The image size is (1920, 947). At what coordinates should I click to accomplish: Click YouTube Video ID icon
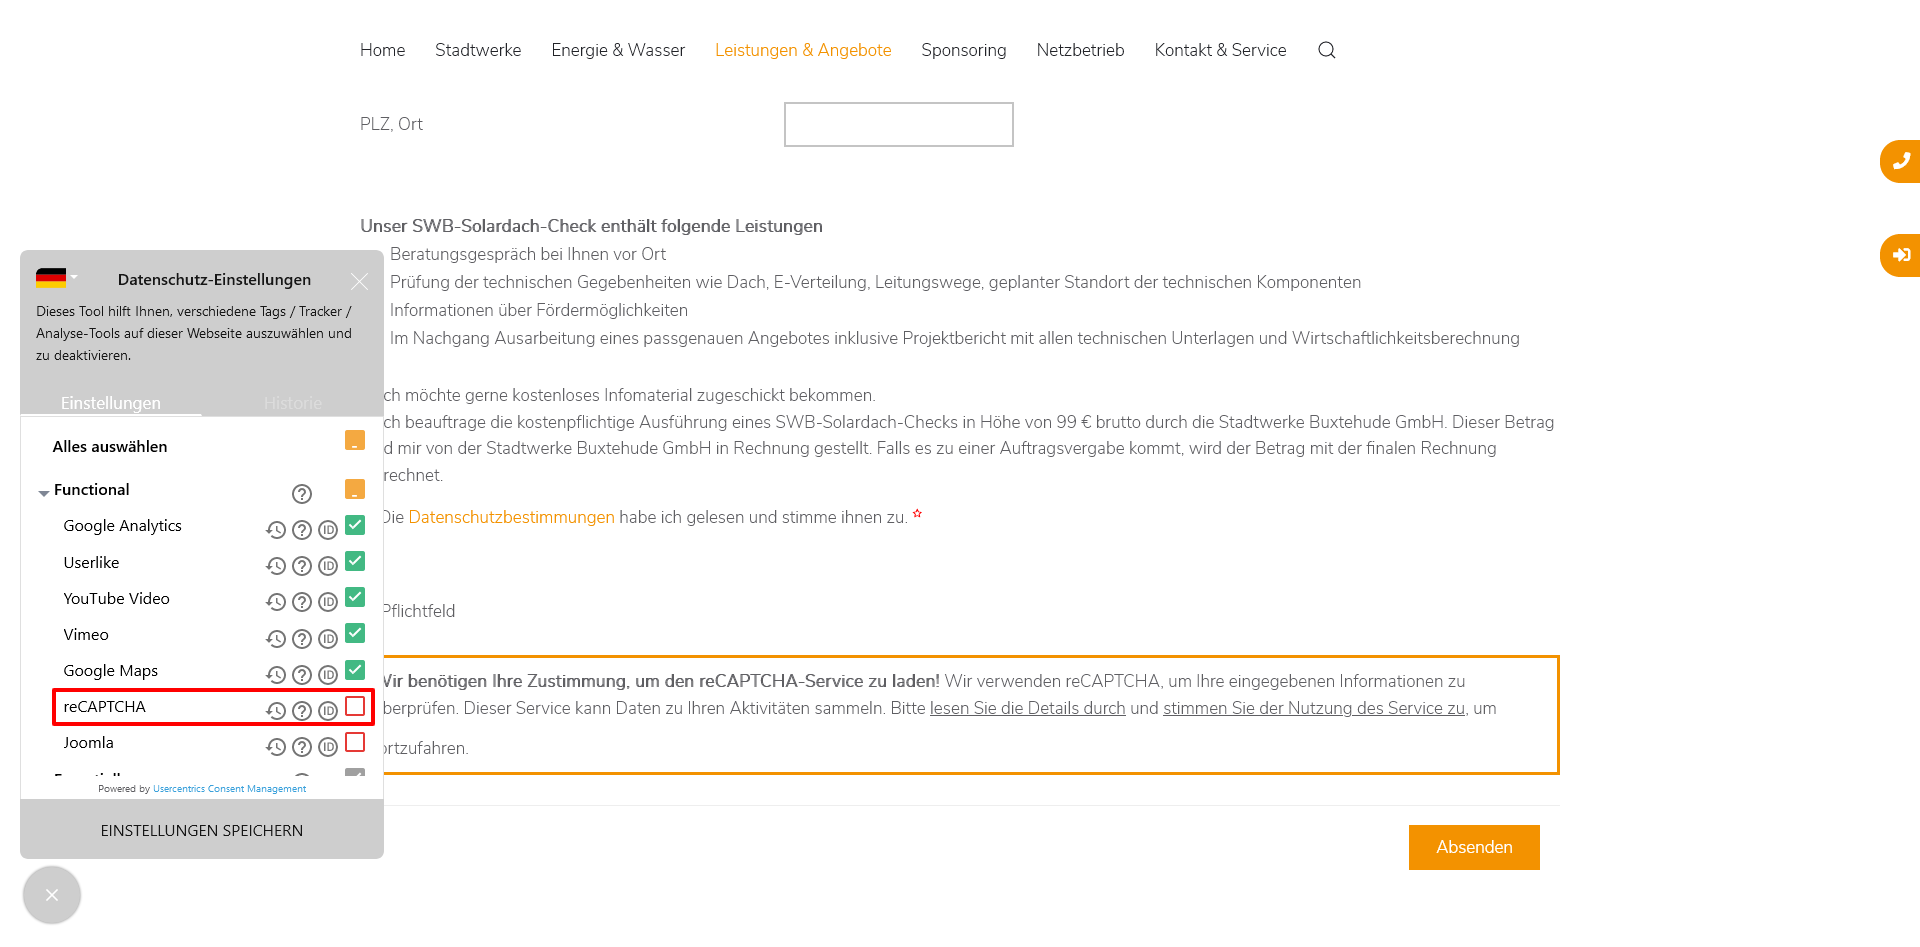328,602
